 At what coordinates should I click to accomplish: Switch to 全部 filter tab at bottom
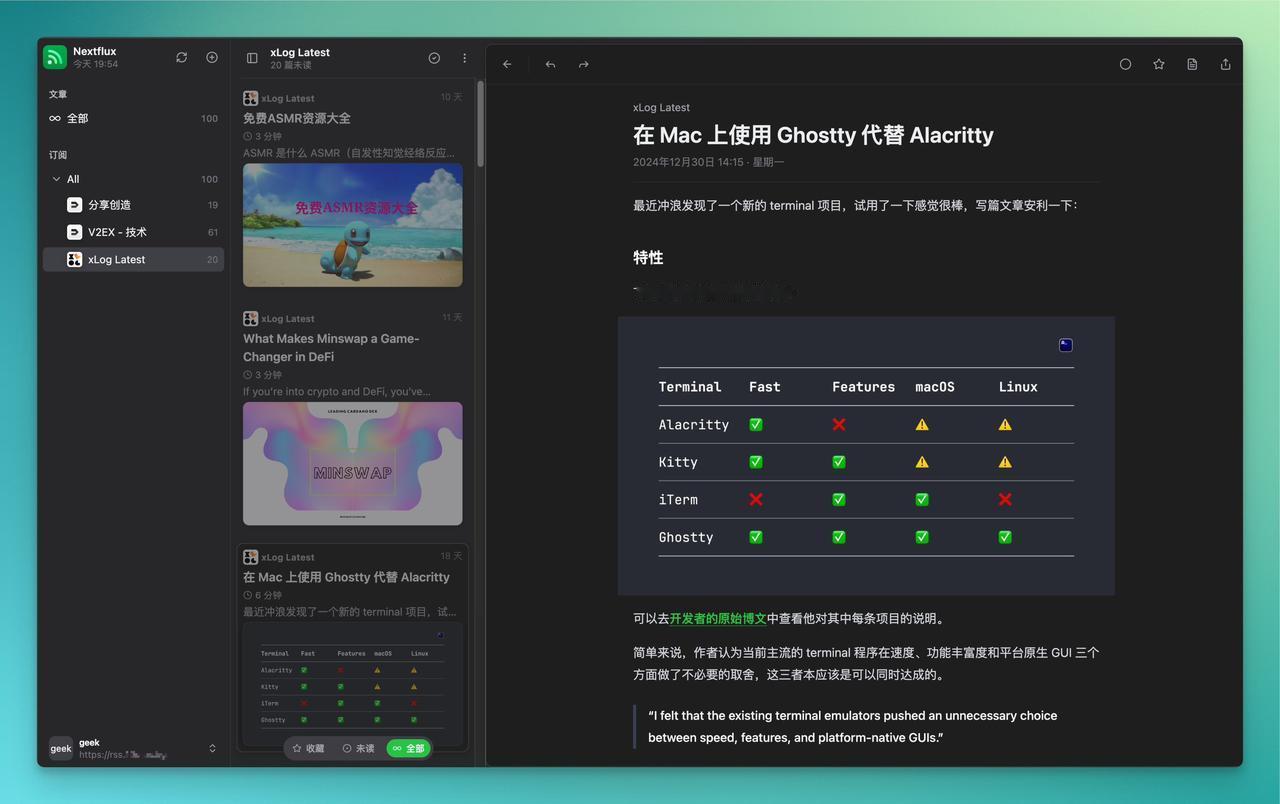click(408, 748)
